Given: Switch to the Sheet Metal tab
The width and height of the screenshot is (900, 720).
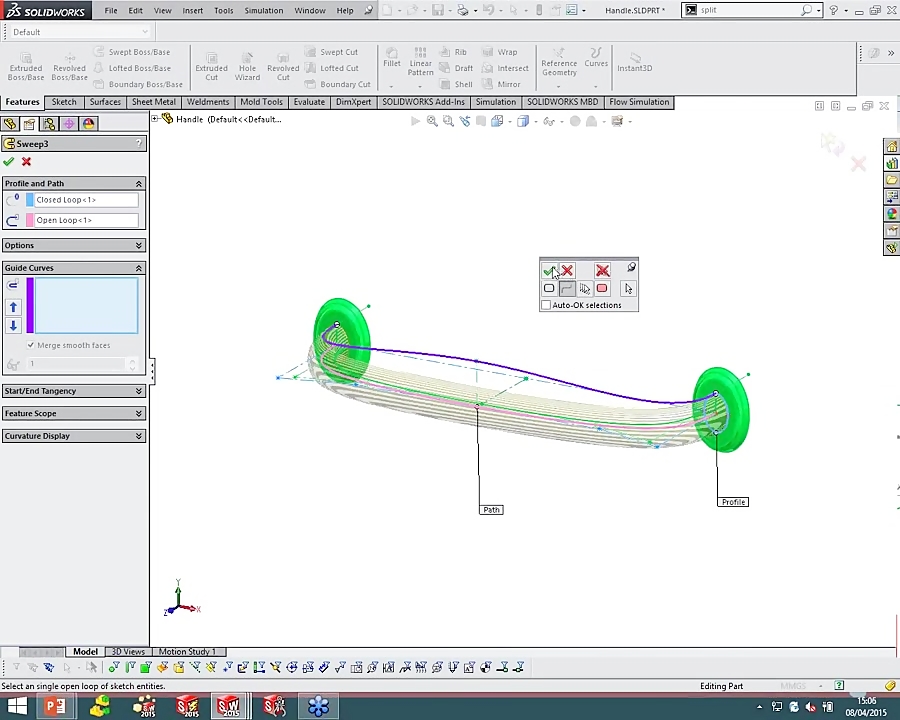Looking at the screenshot, I should (153, 101).
